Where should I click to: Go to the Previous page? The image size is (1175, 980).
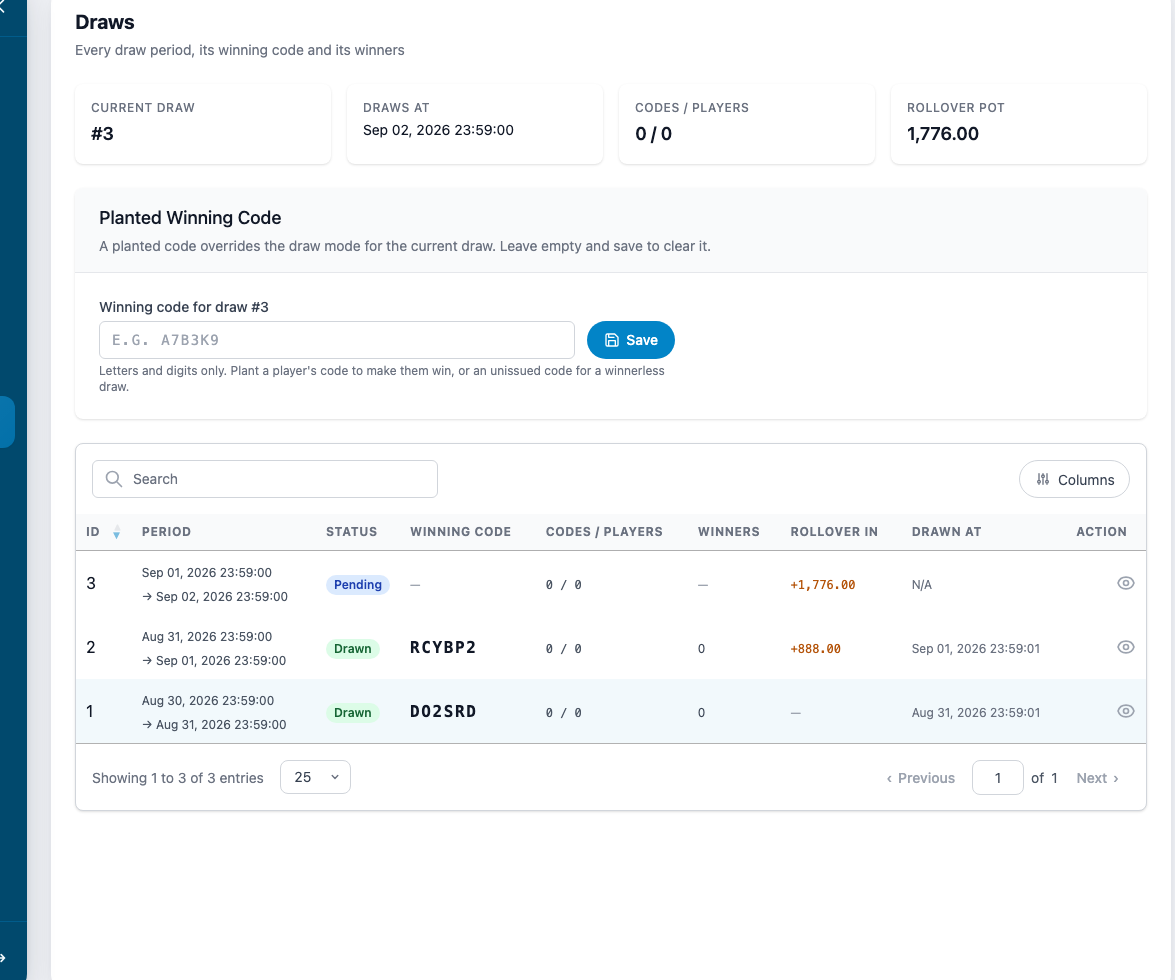[x=920, y=778]
